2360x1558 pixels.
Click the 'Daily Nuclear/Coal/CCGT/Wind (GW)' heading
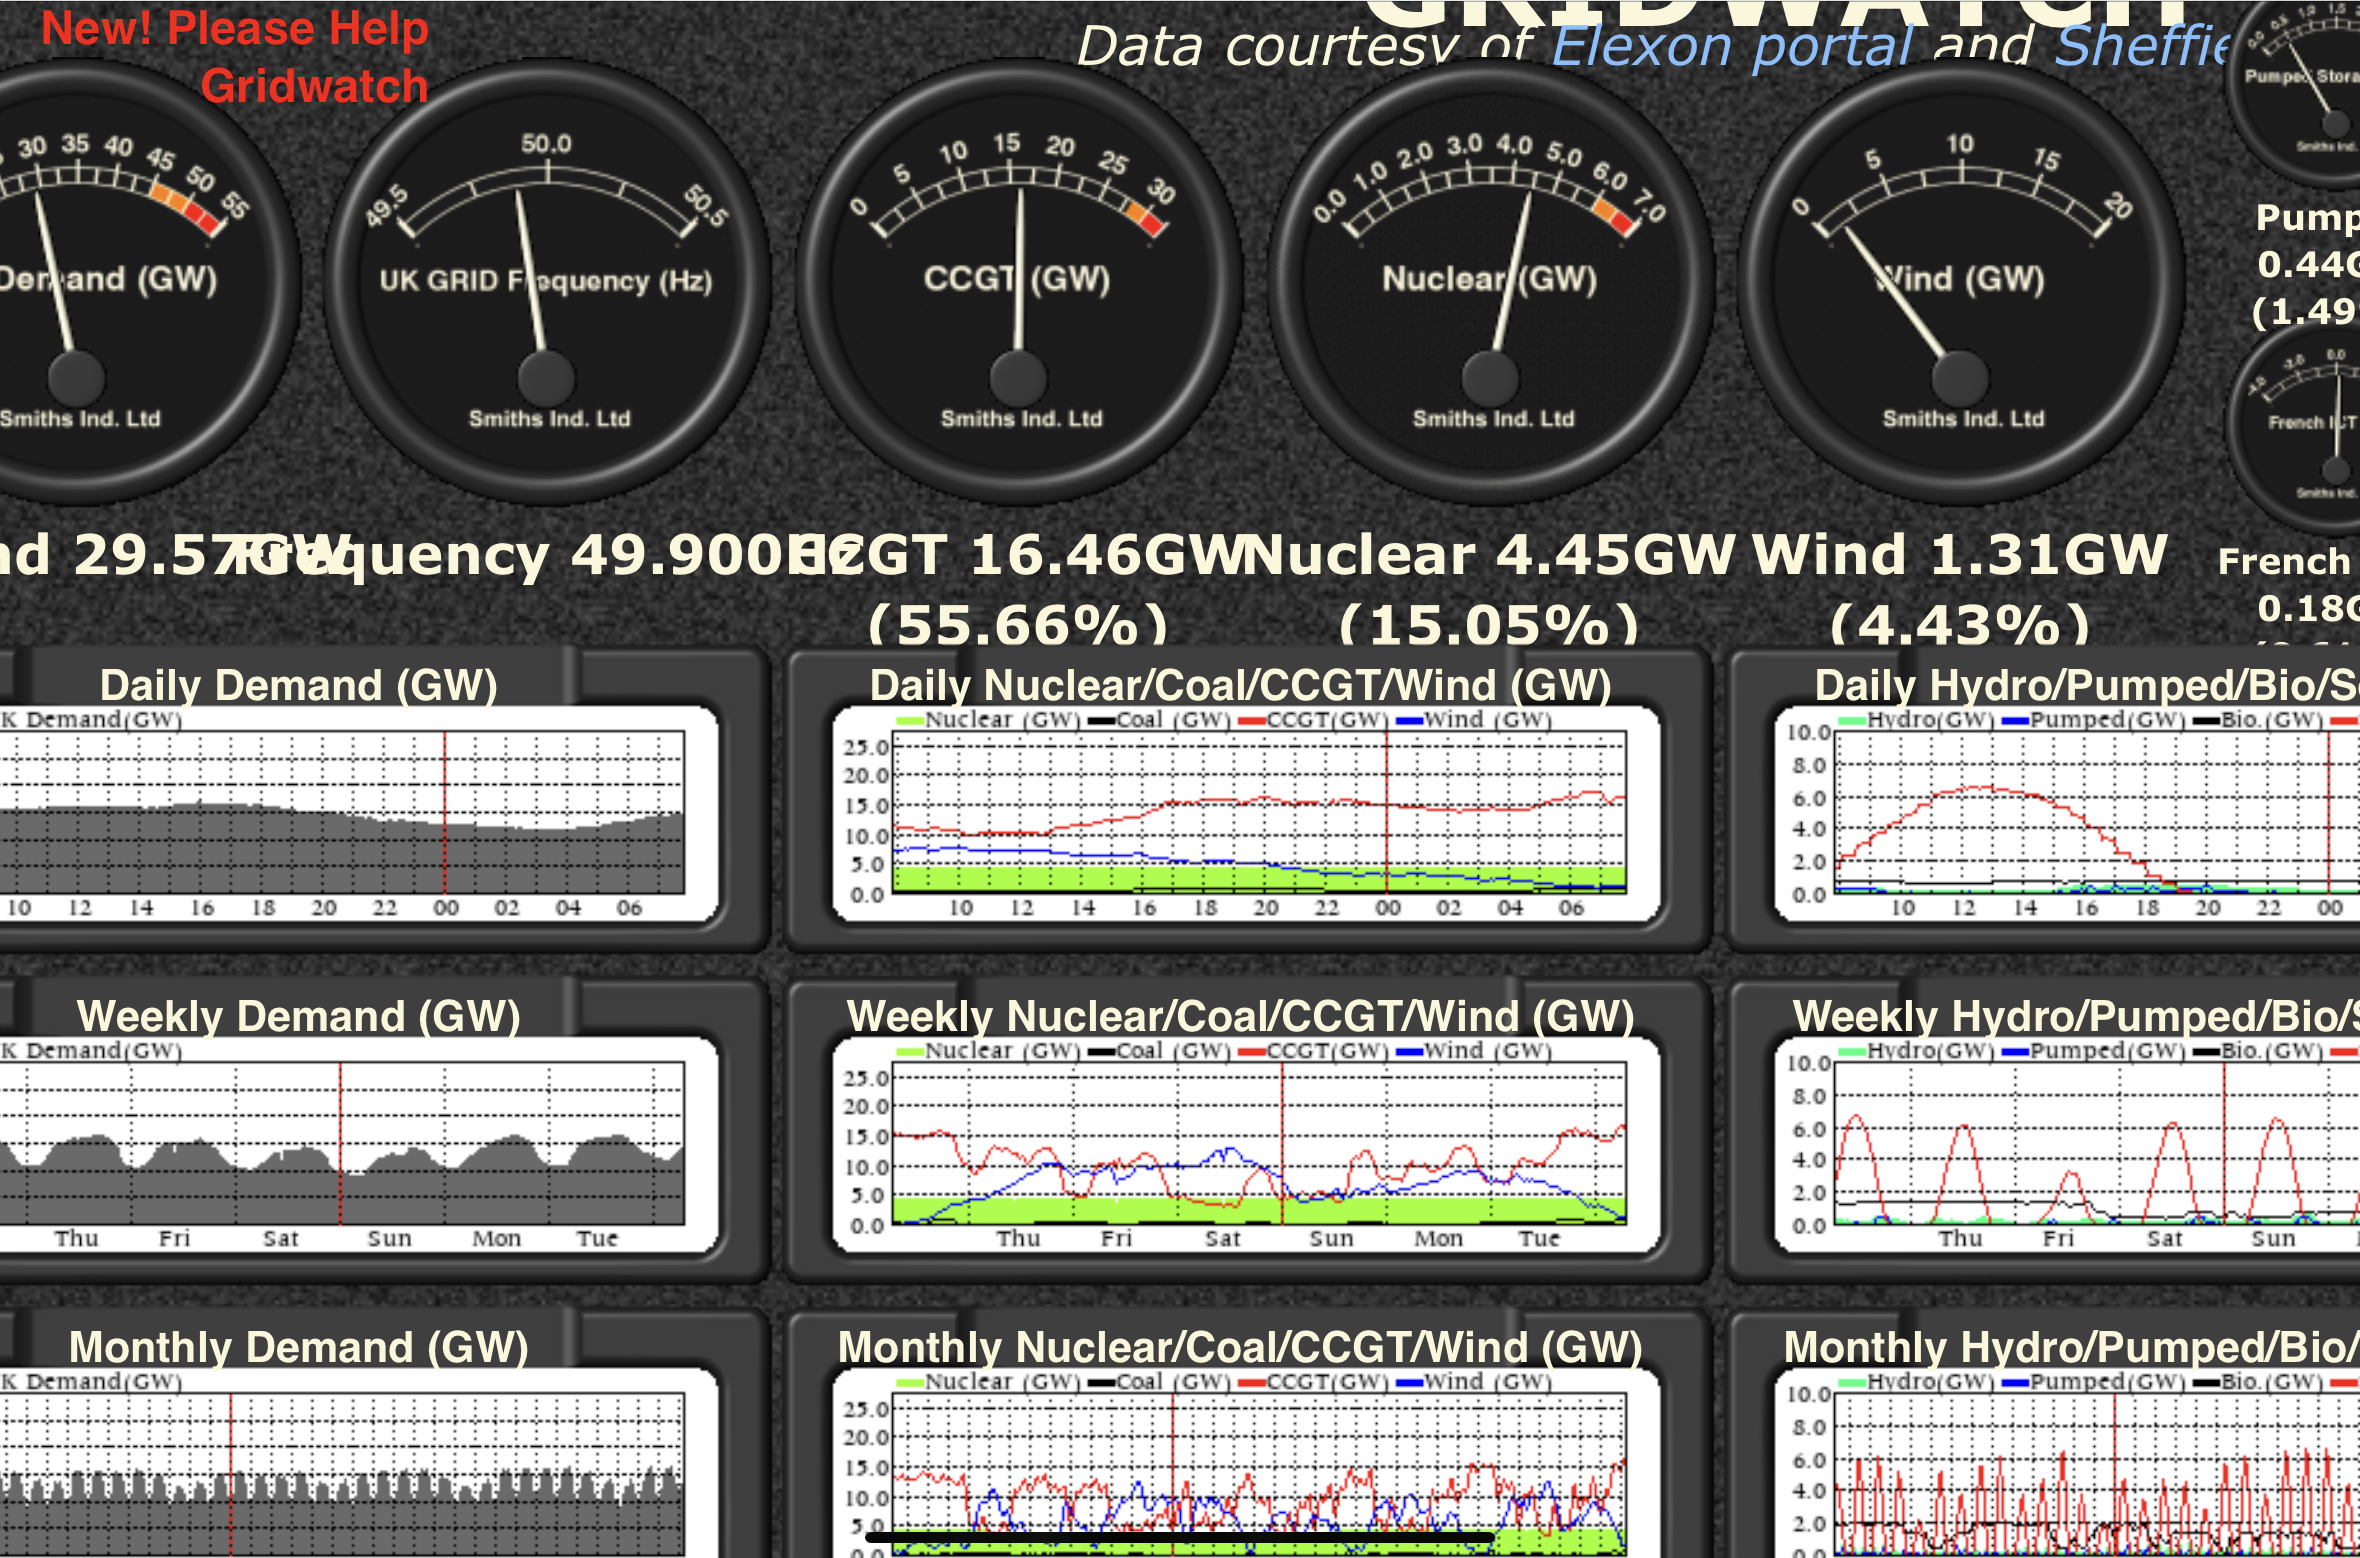tap(1240, 686)
